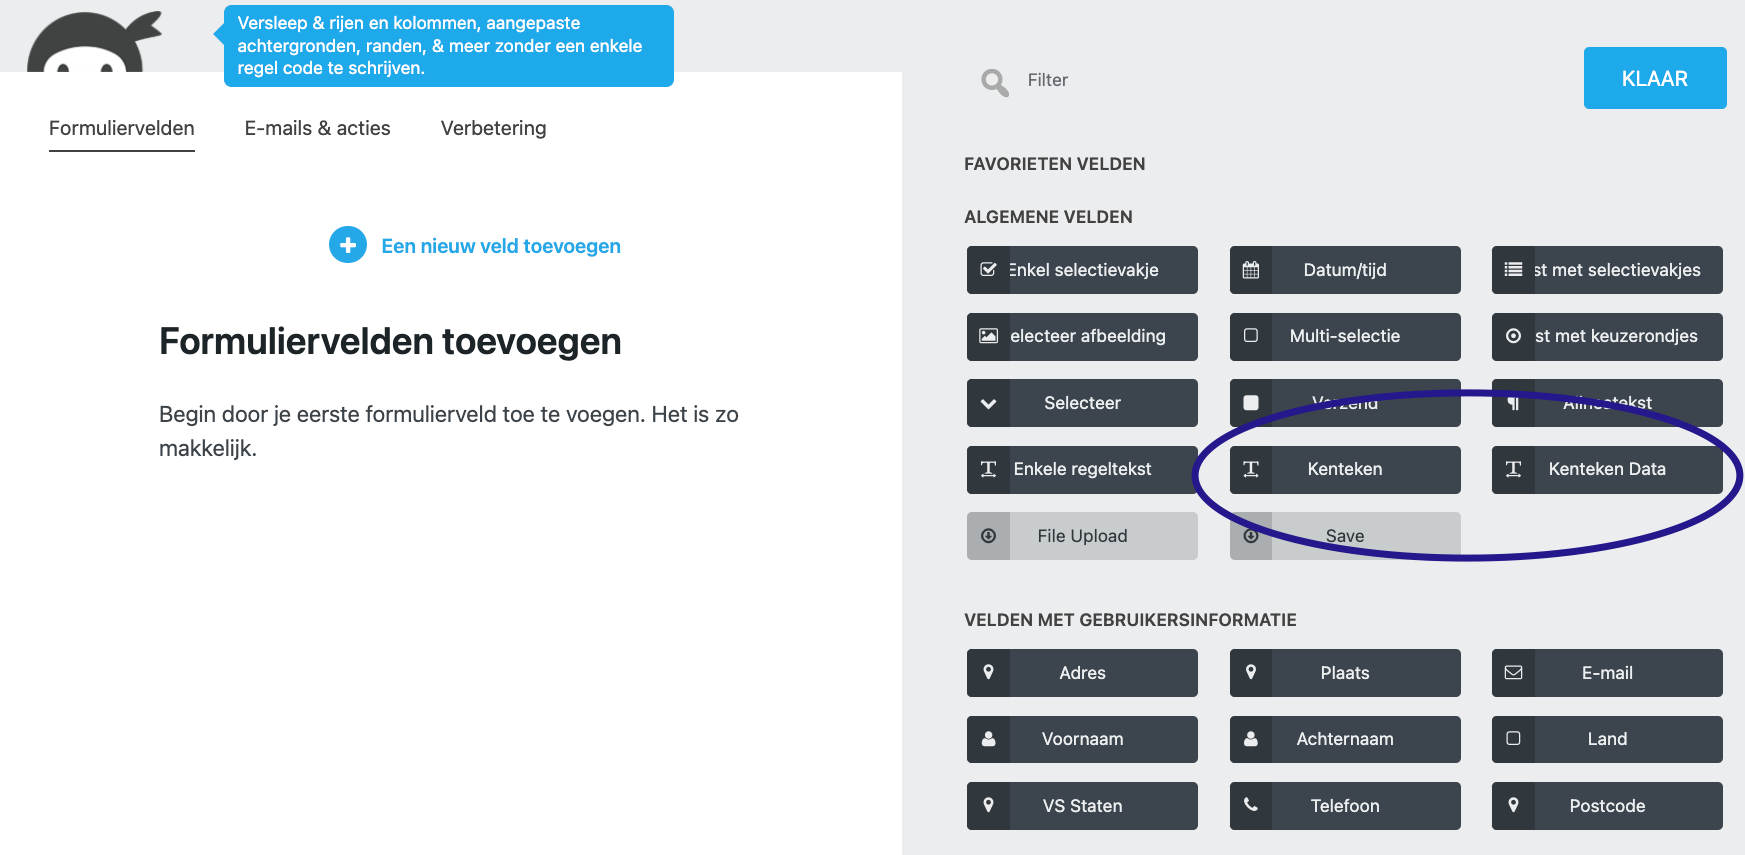Click the square icon on Multi-selectie field
The height and width of the screenshot is (855, 1745).
coord(1251,336)
